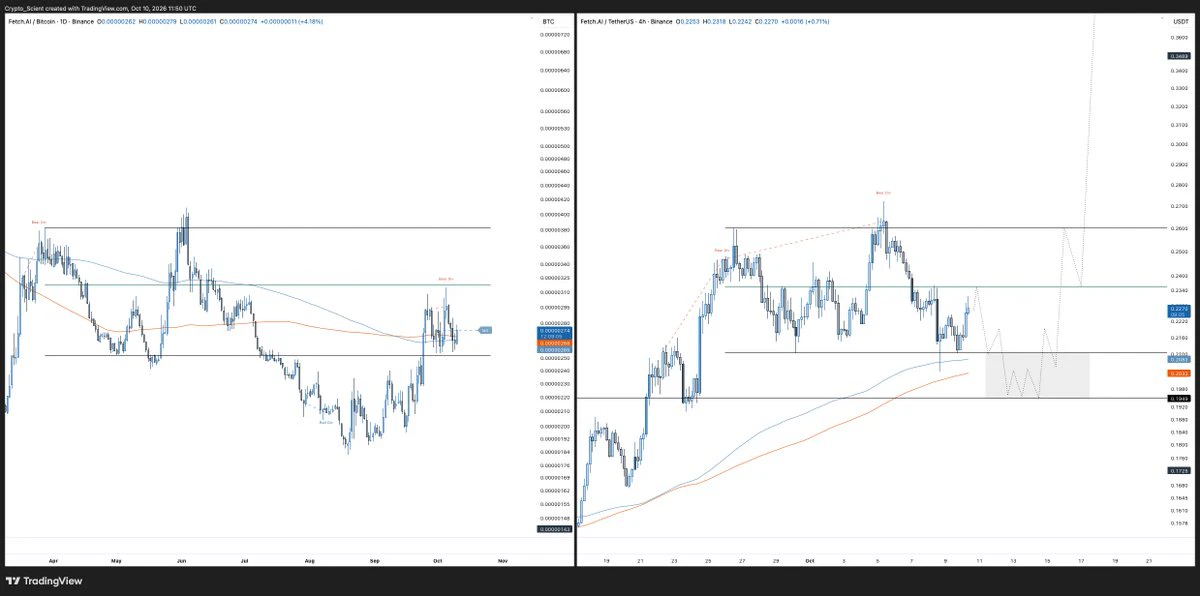Click the Aug label on the left time axis
The width and height of the screenshot is (1200, 596).
click(x=311, y=562)
